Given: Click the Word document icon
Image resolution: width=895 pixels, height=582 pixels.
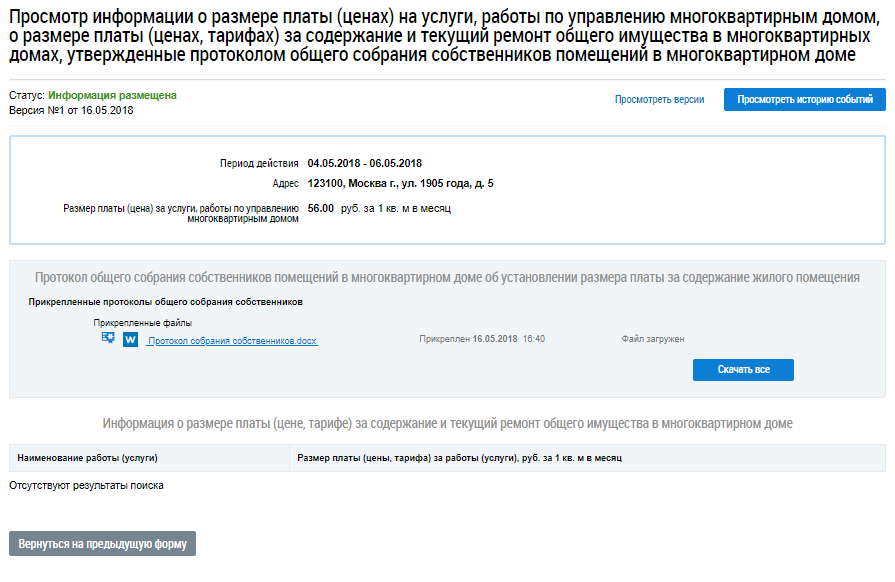Looking at the screenshot, I should (x=130, y=340).
